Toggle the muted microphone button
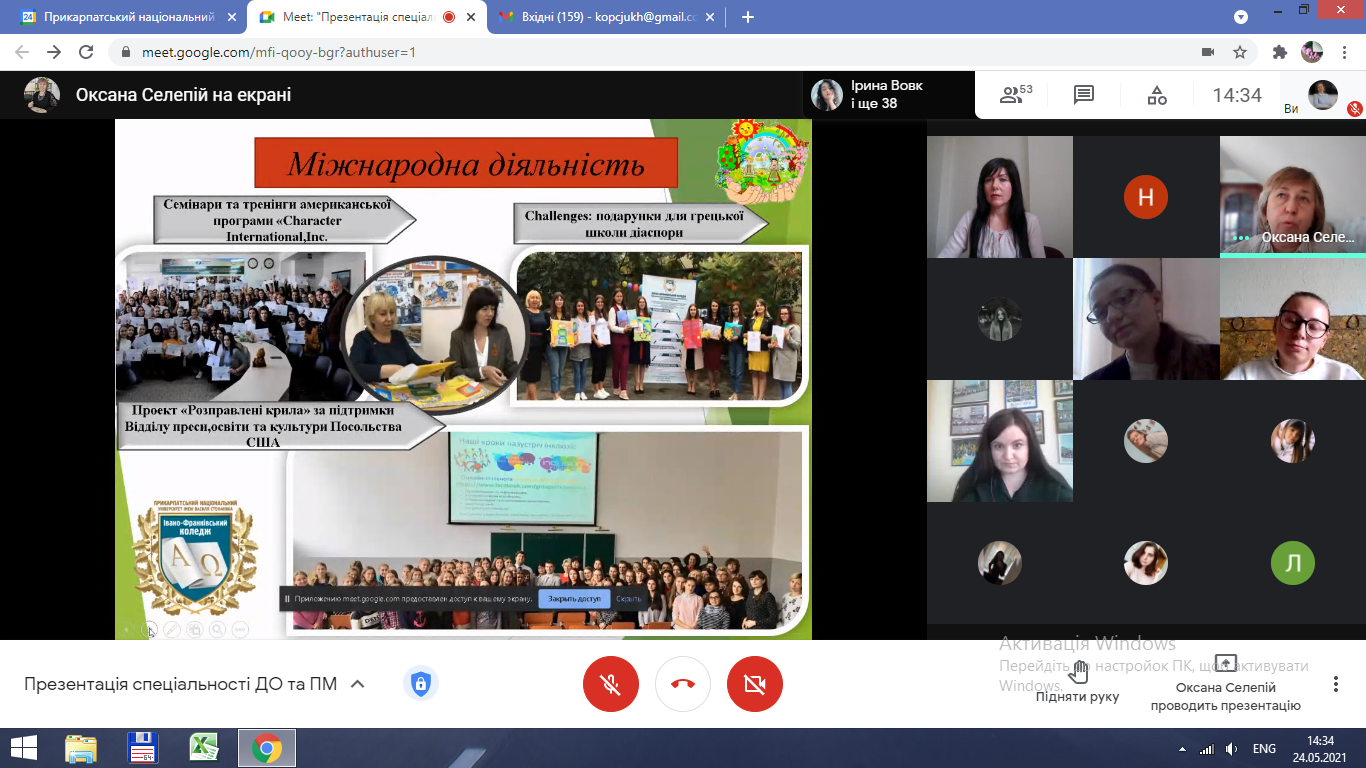Screen dimensions: 1366x768 611,684
